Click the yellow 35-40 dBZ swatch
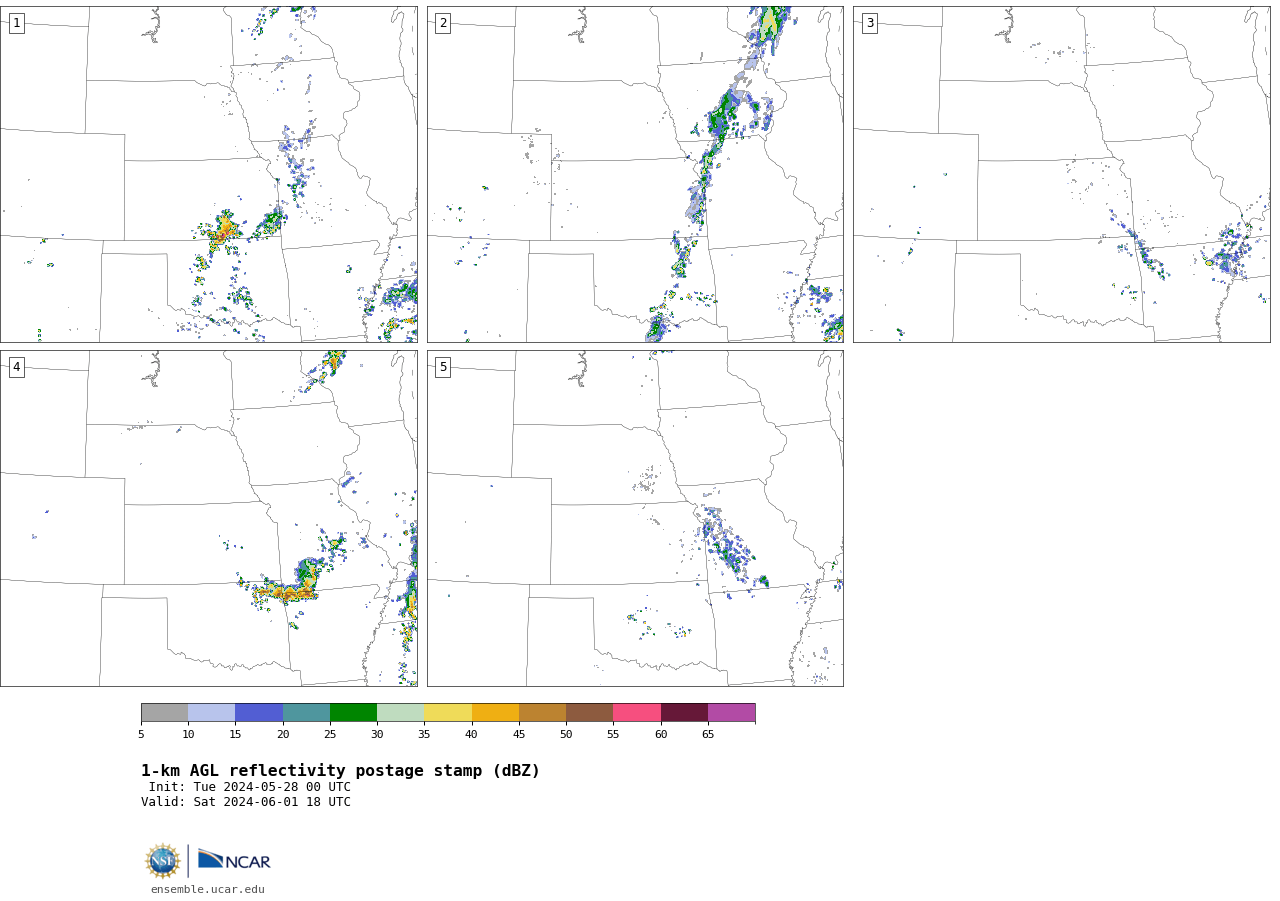The height and width of the screenshot is (901, 1280). click(448, 712)
